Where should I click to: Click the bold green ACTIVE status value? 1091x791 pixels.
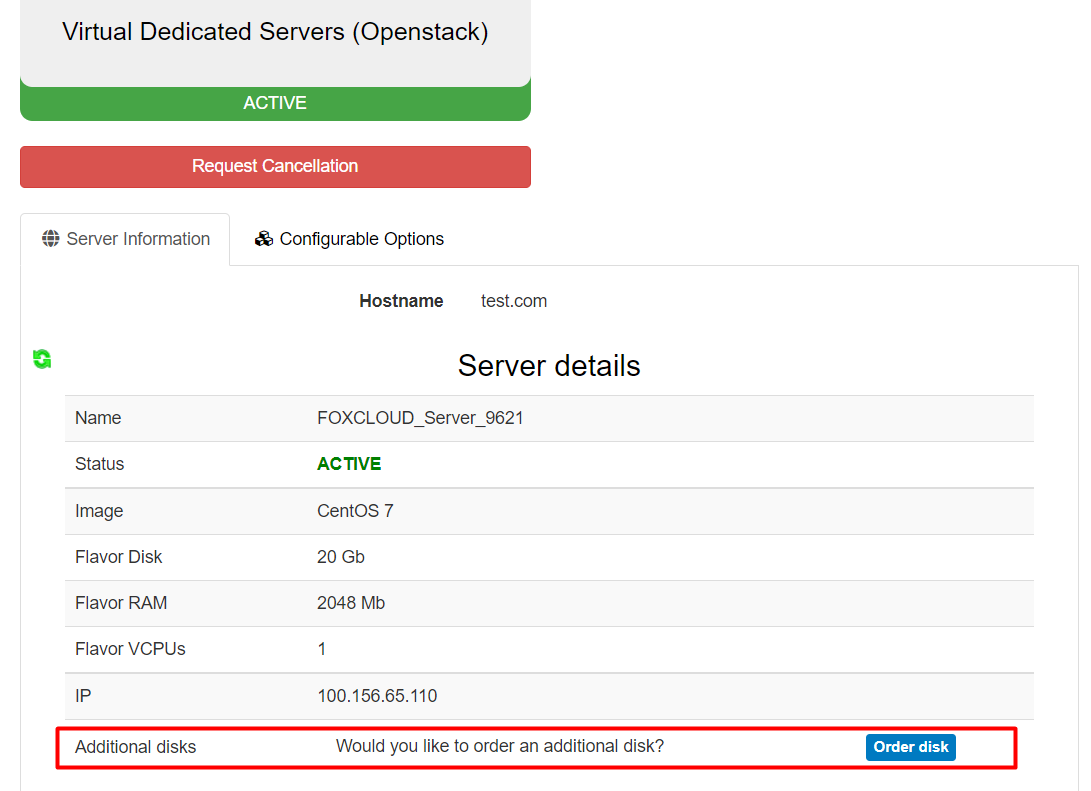point(349,464)
